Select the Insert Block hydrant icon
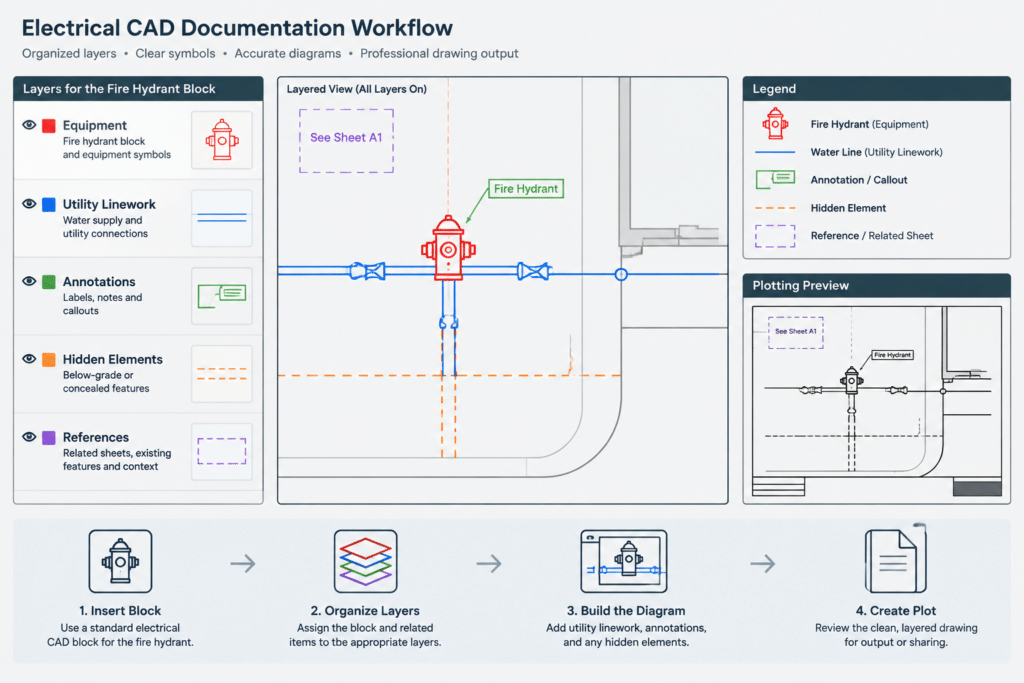Screen dimensions: 1024x683 tap(120, 562)
